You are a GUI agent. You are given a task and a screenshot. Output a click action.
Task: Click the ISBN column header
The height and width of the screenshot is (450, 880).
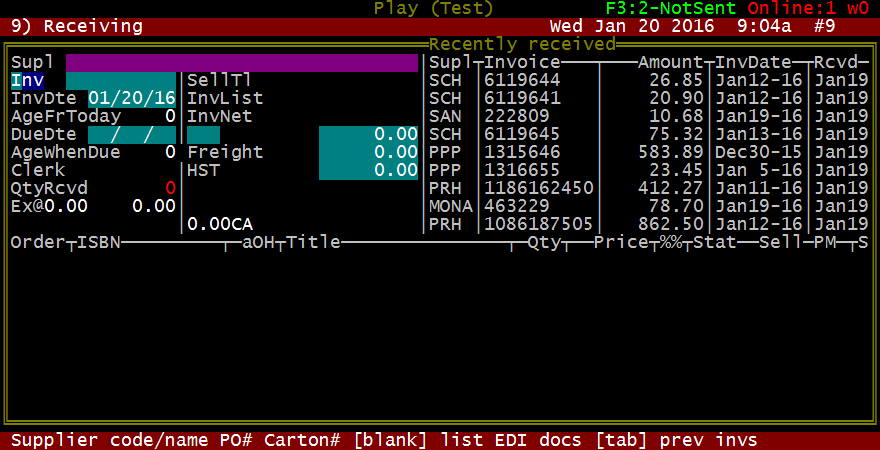pos(99,242)
